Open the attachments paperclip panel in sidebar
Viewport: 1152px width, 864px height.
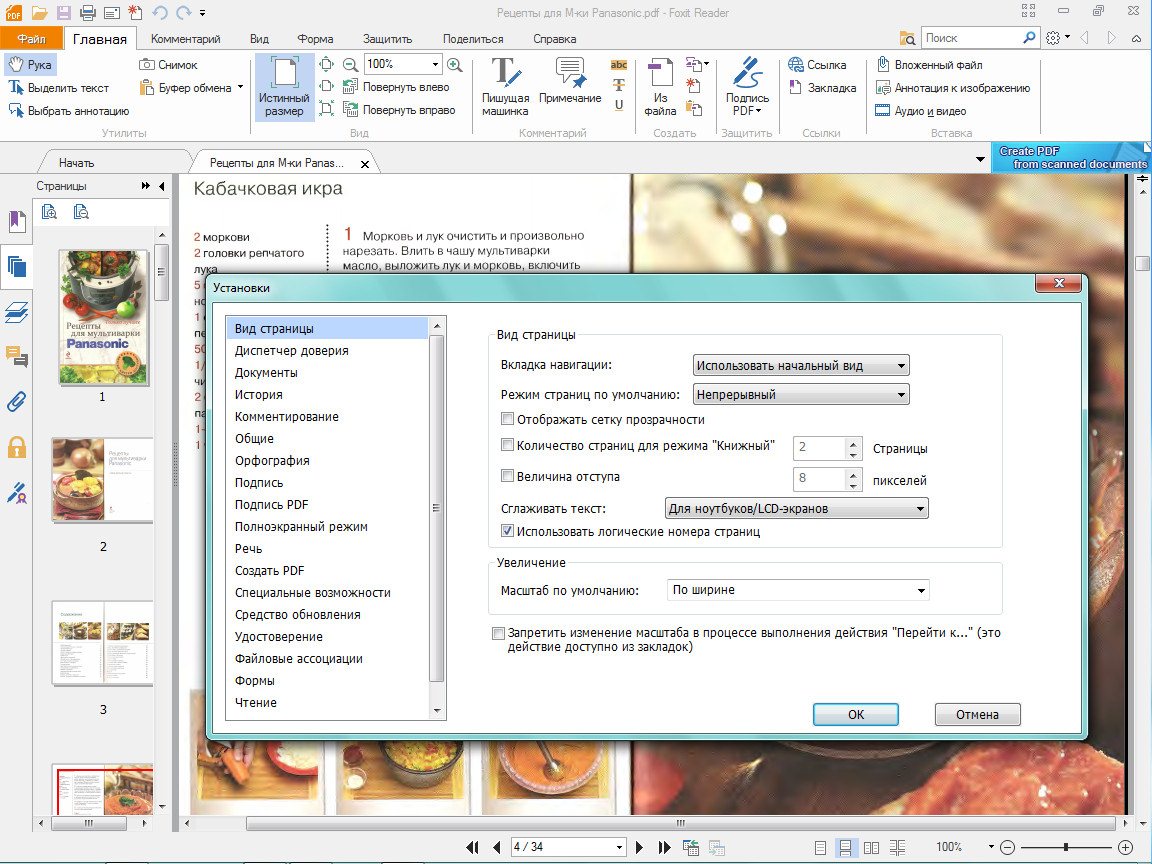(16, 402)
